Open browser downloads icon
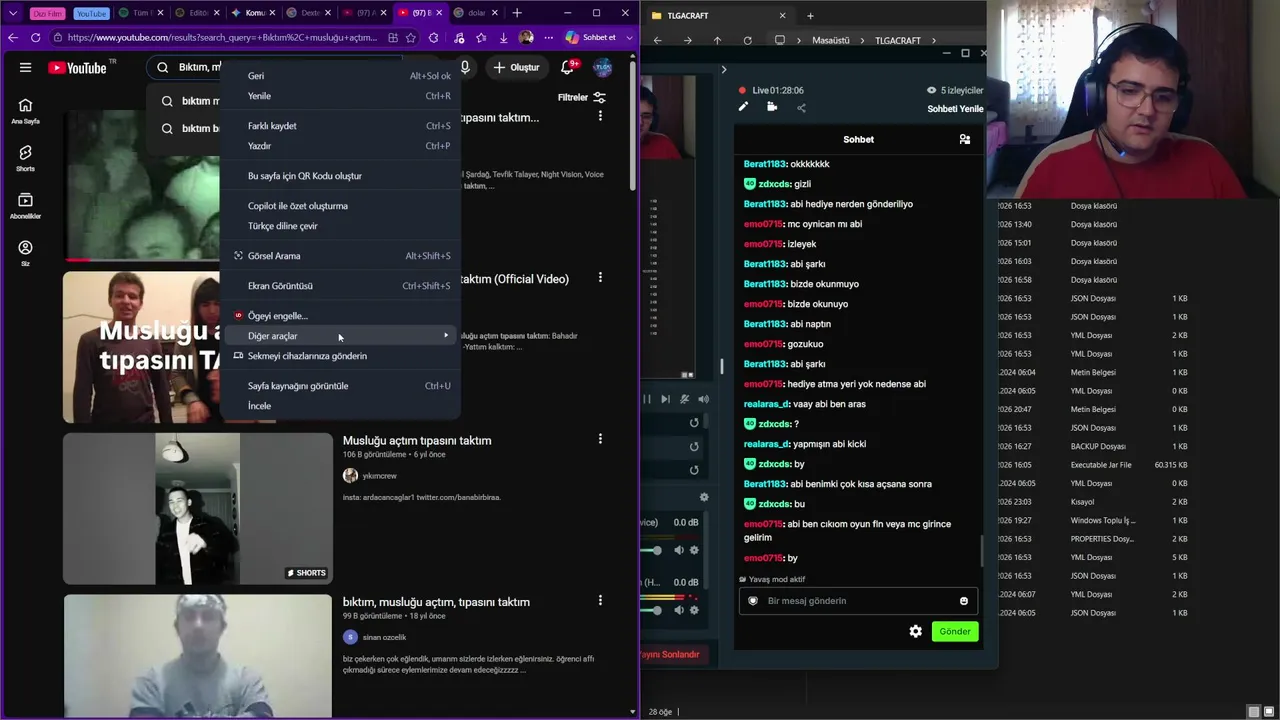Image resolution: width=1280 pixels, height=720 pixels. click(503, 37)
